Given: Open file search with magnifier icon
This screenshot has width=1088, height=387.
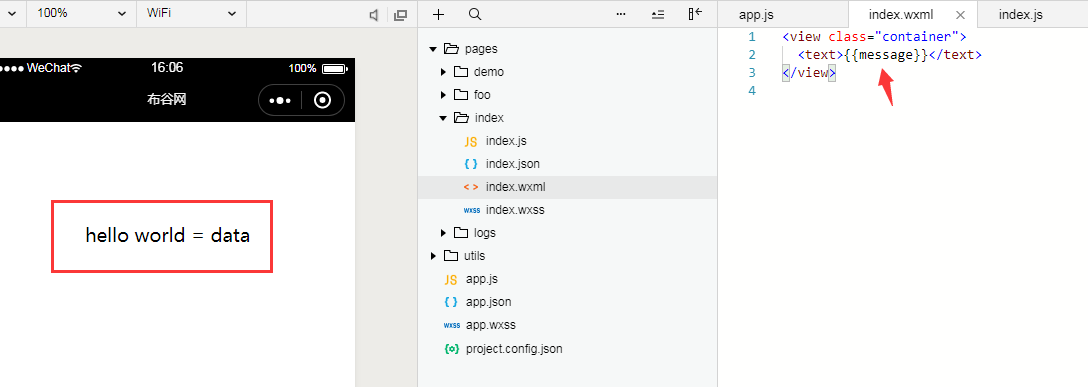Looking at the screenshot, I should click(475, 14).
